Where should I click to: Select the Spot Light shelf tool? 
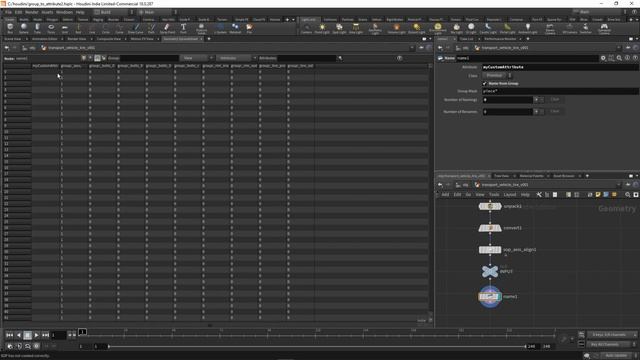coord(339,28)
